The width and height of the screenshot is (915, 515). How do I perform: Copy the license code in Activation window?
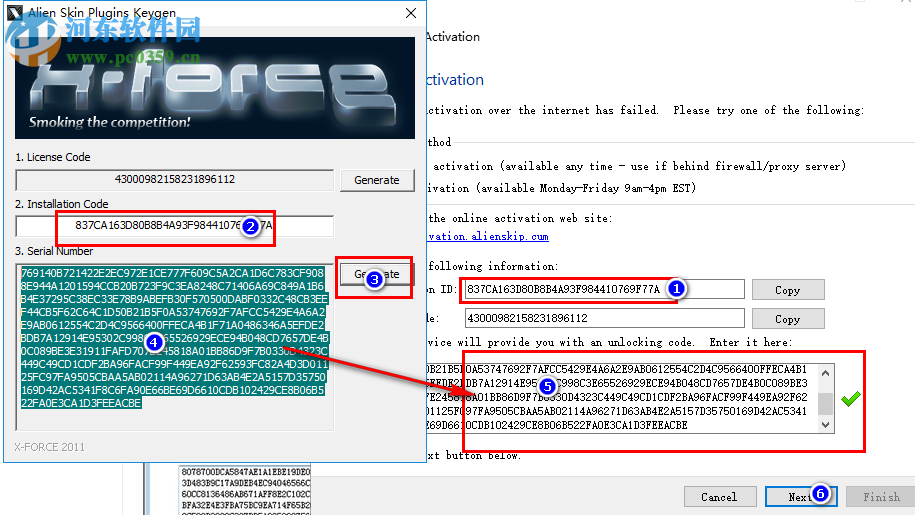[x=788, y=319]
